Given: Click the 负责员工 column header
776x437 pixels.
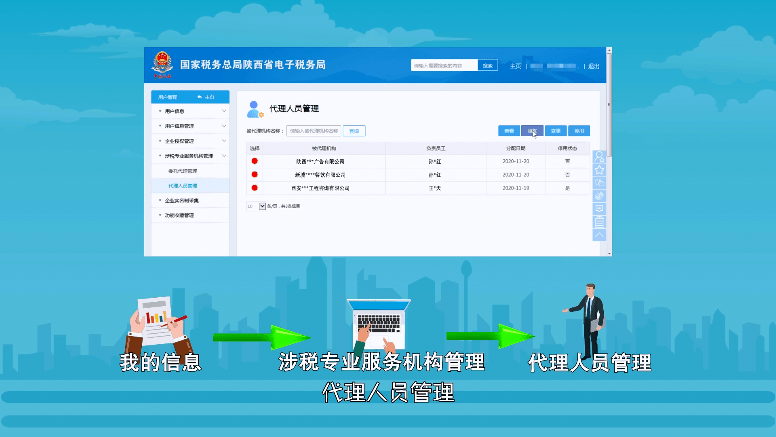Looking at the screenshot, I should coord(436,148).
